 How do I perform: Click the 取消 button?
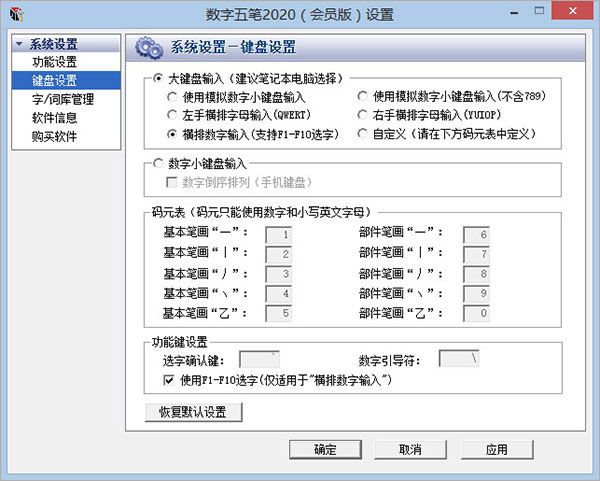[x=410, y=449]
